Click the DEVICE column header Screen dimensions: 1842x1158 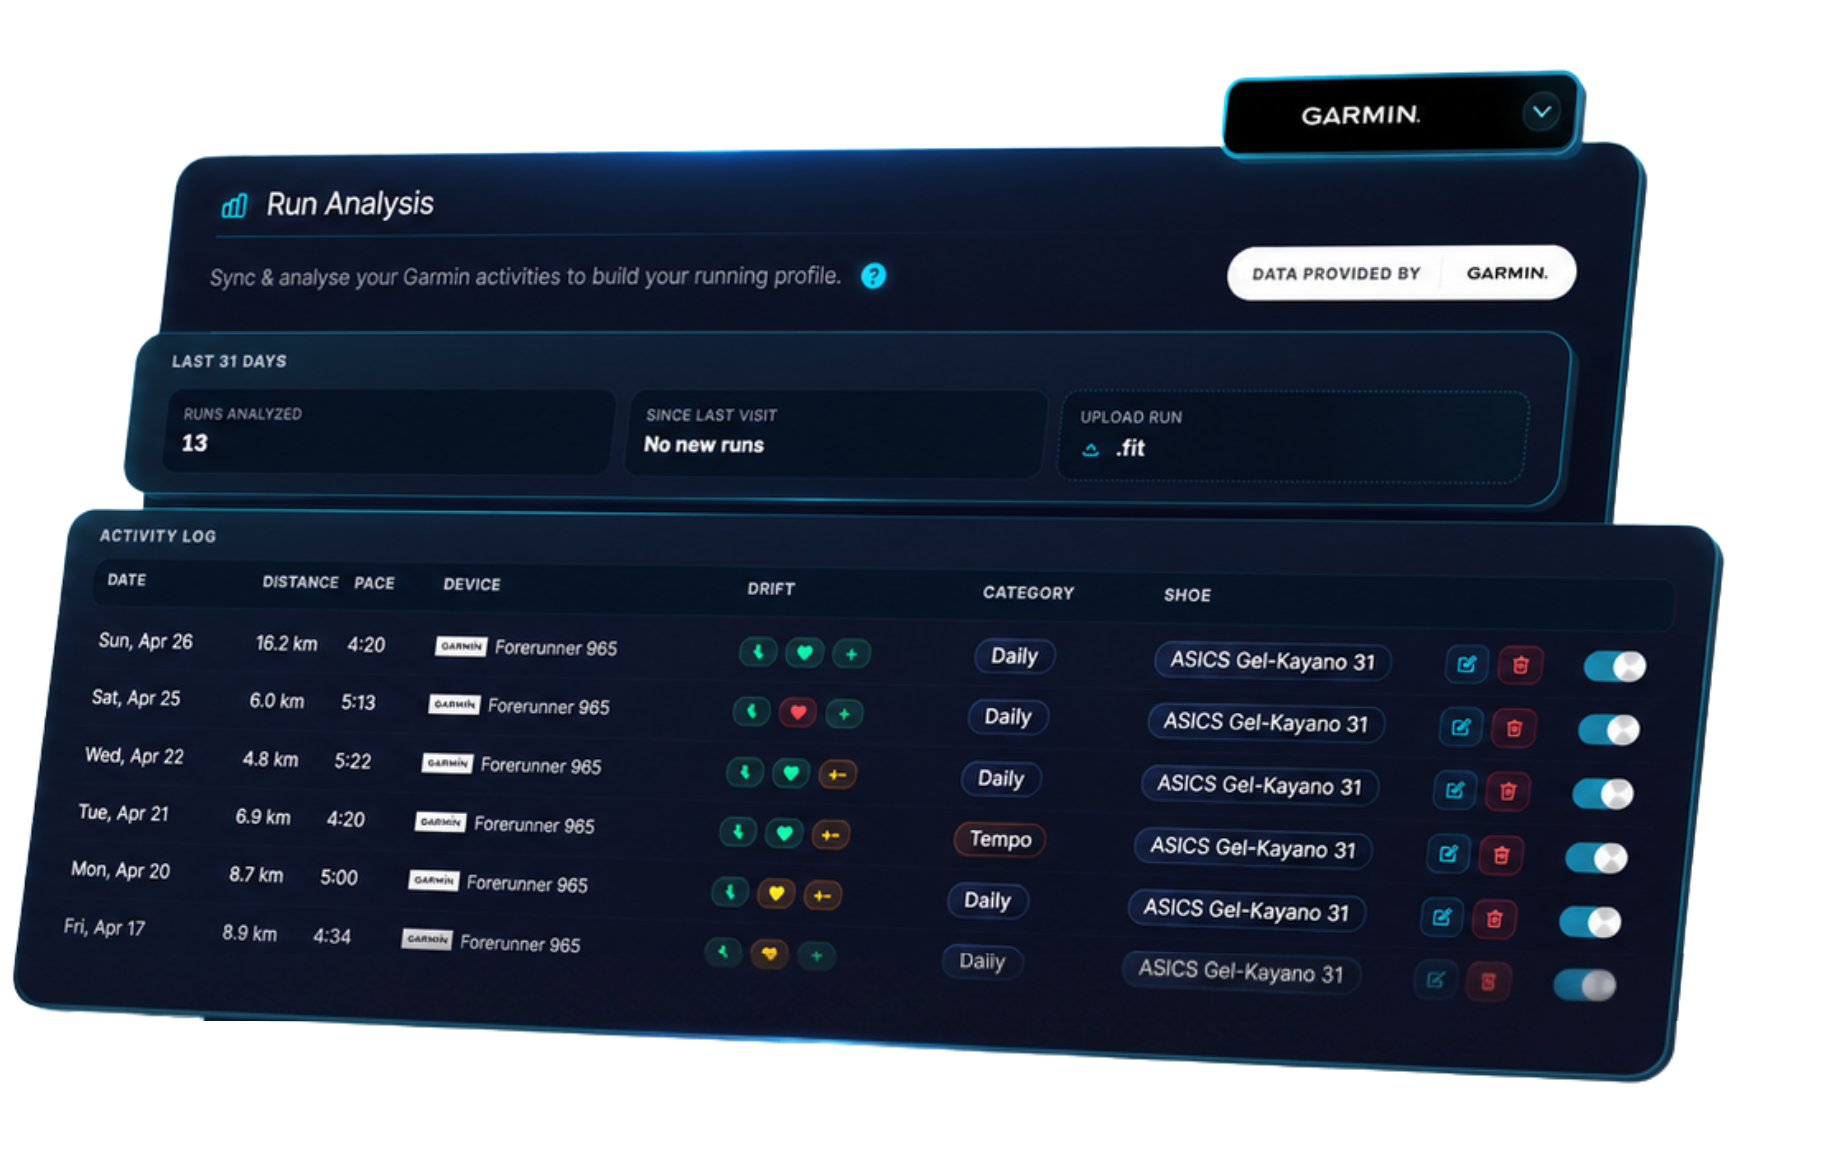tap(471, 585)
